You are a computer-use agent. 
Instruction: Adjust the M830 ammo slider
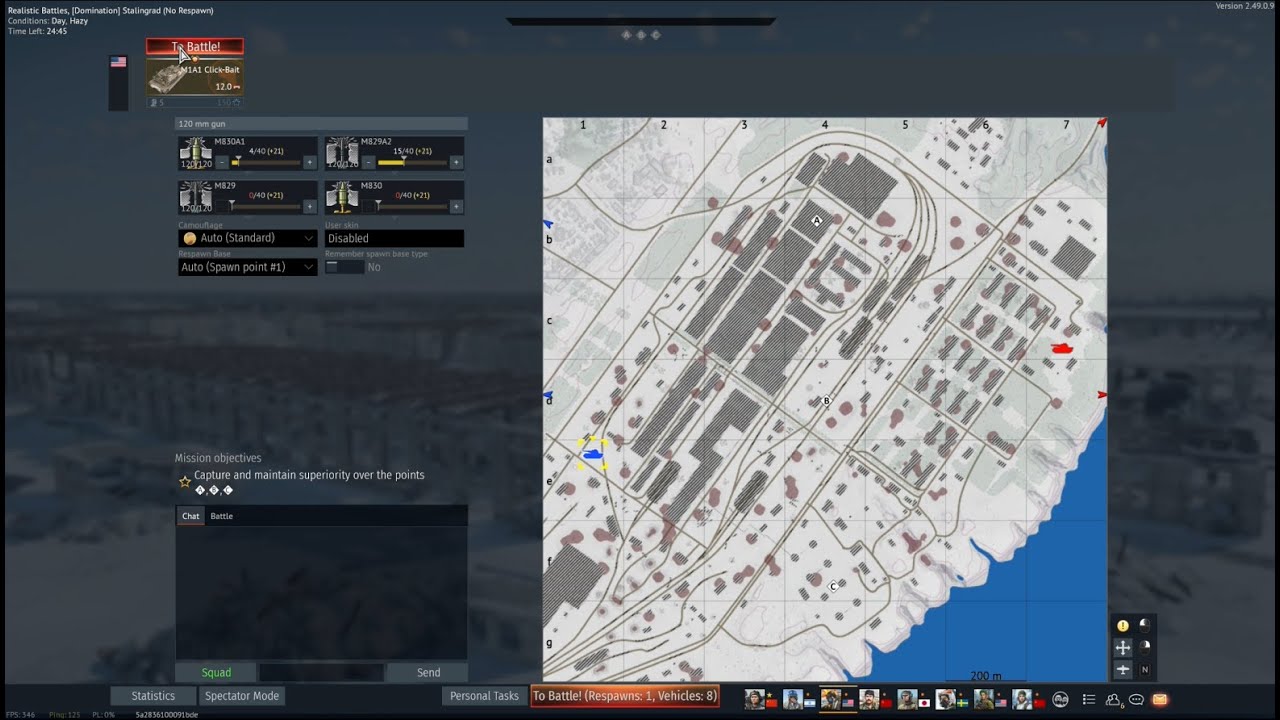[x=412, y=205]
